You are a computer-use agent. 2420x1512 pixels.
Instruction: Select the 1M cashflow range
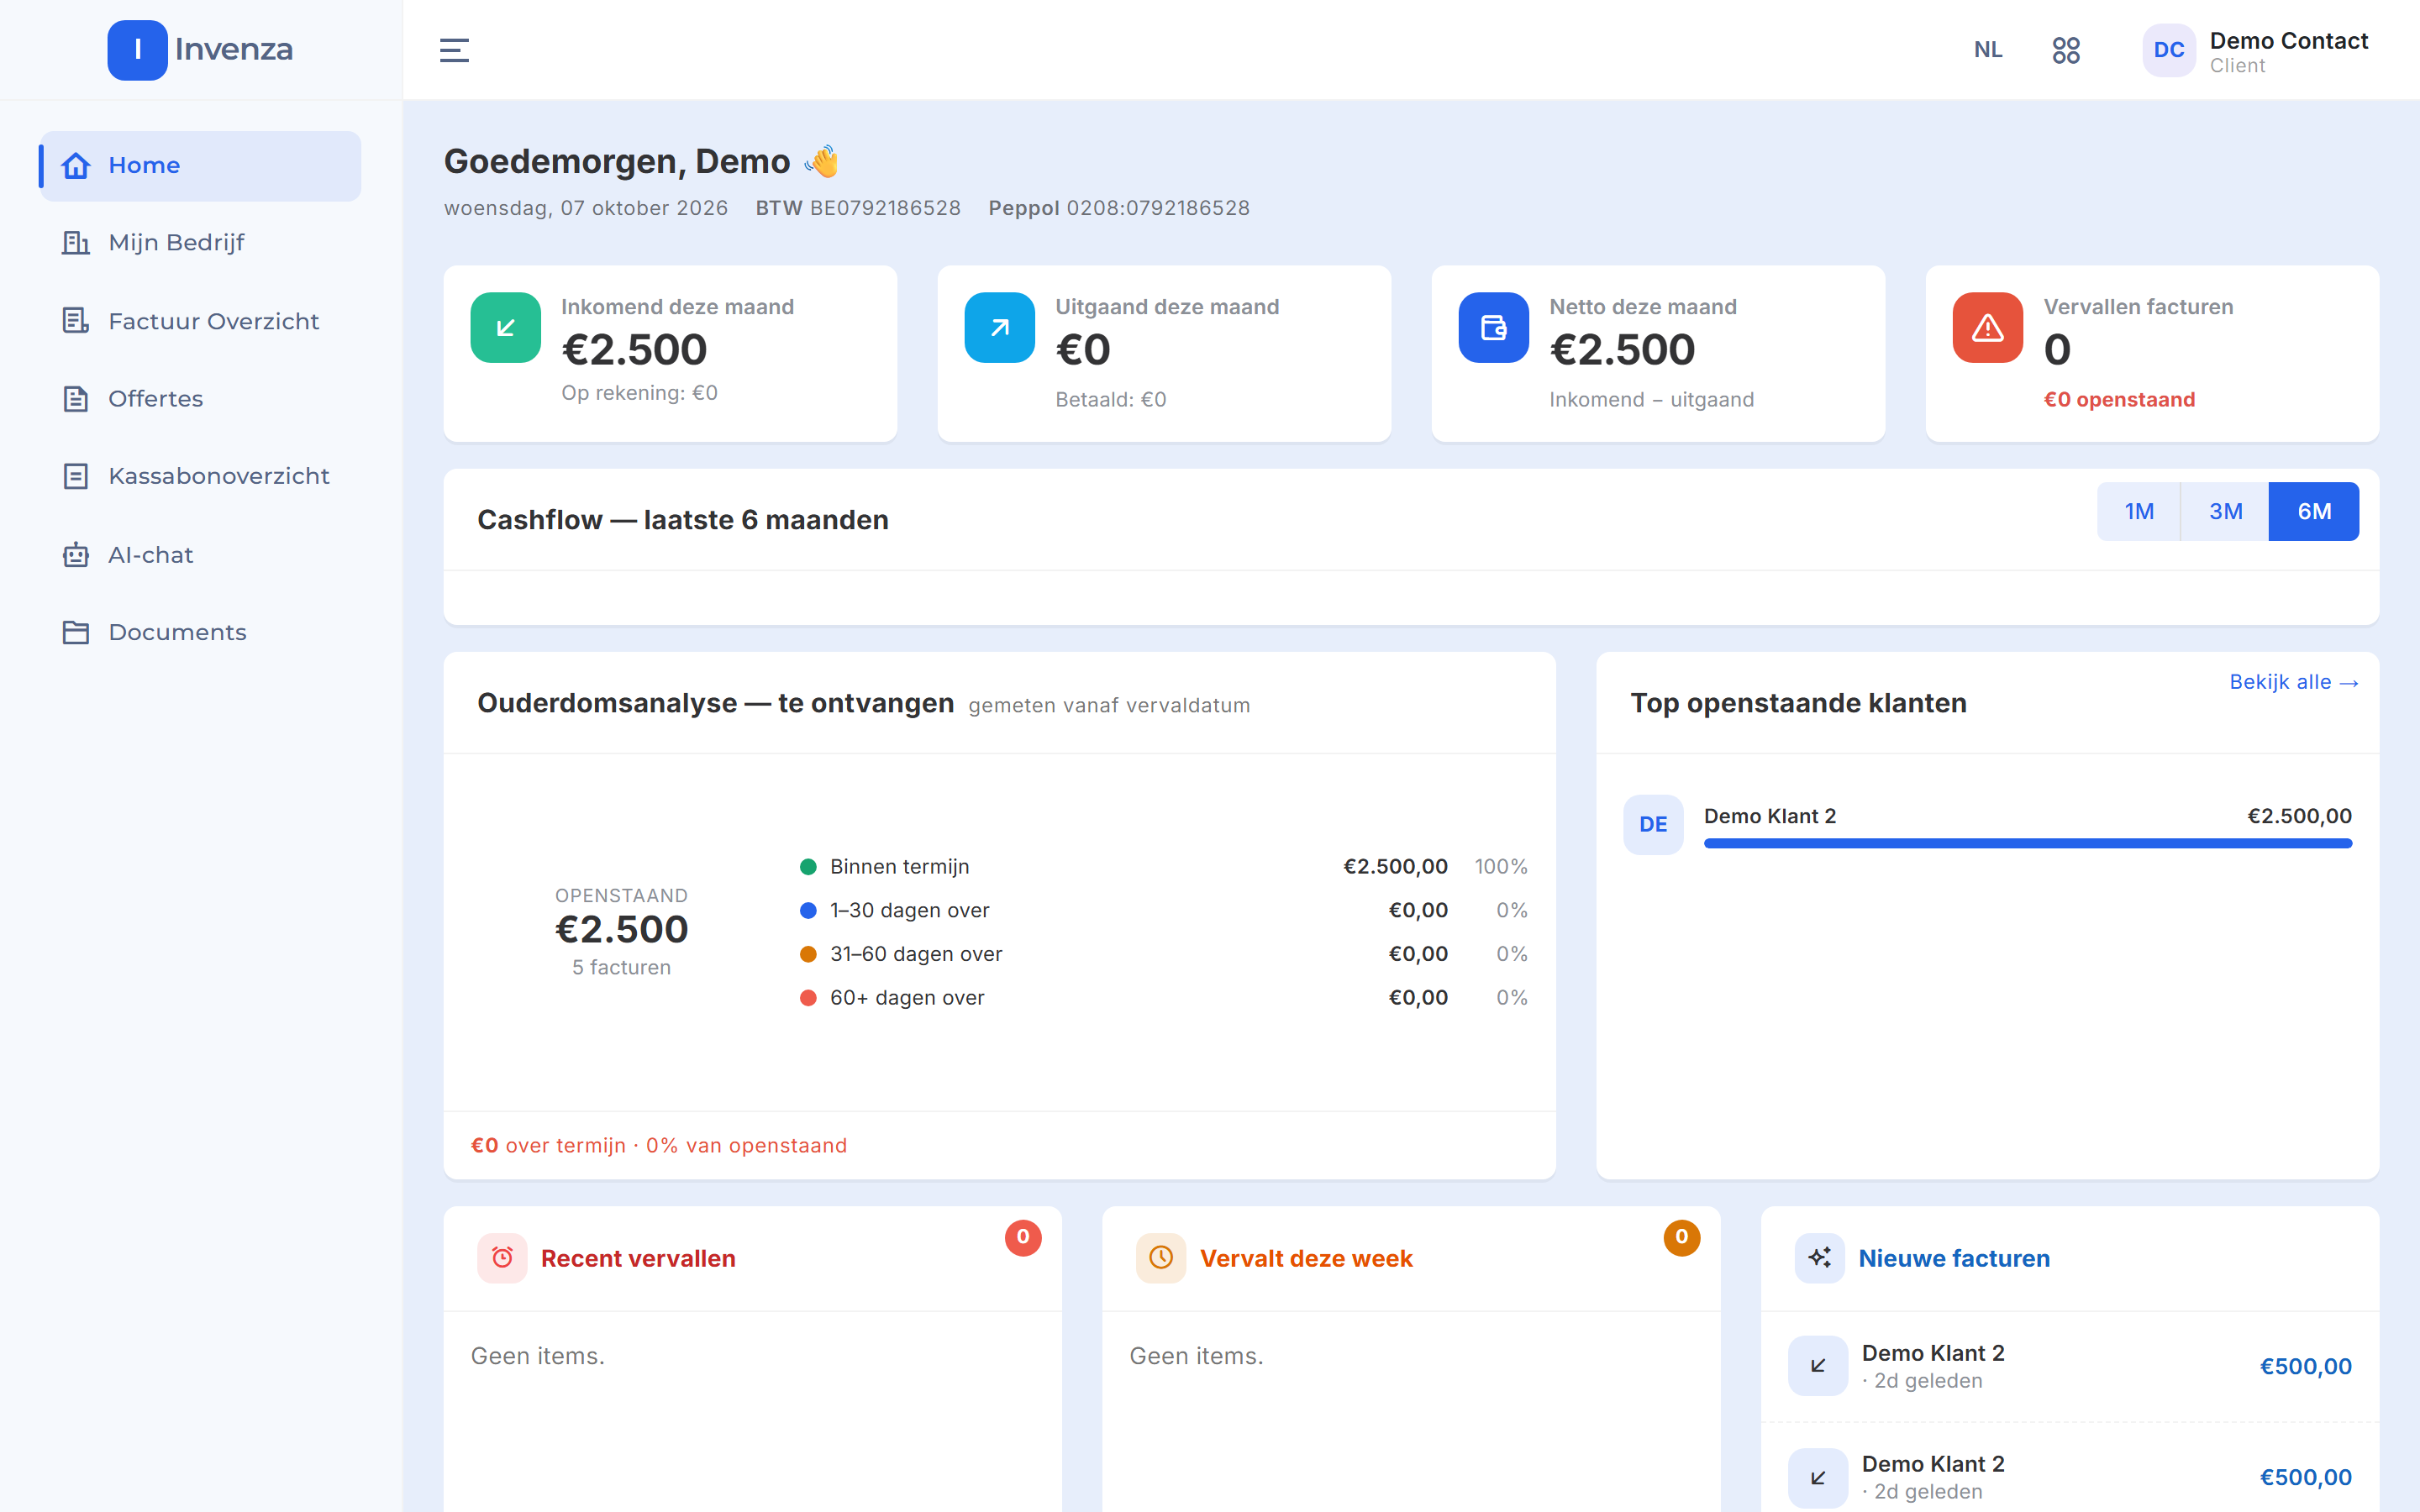coord(2139,512)
